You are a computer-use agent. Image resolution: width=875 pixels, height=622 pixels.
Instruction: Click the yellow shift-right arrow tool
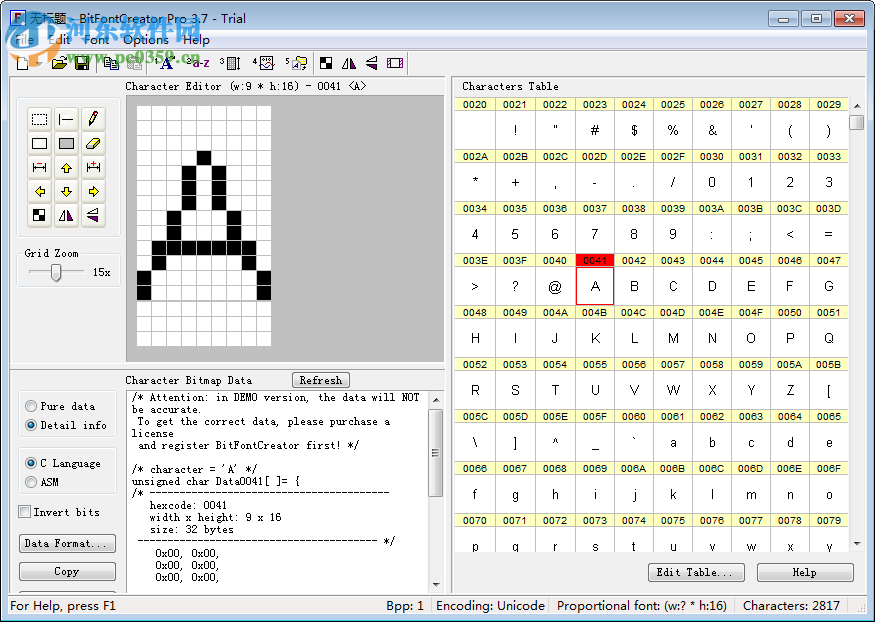(93, 191)
